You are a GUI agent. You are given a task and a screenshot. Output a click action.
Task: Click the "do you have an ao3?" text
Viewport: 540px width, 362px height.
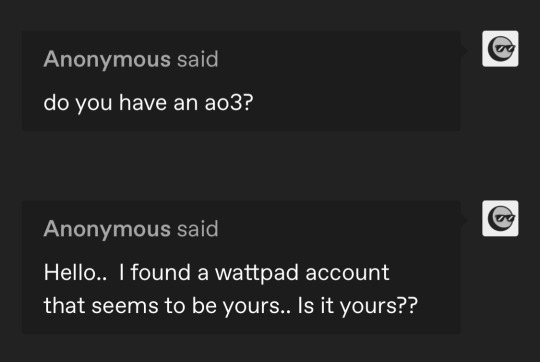pyautogui.click(x=148, y=103)
